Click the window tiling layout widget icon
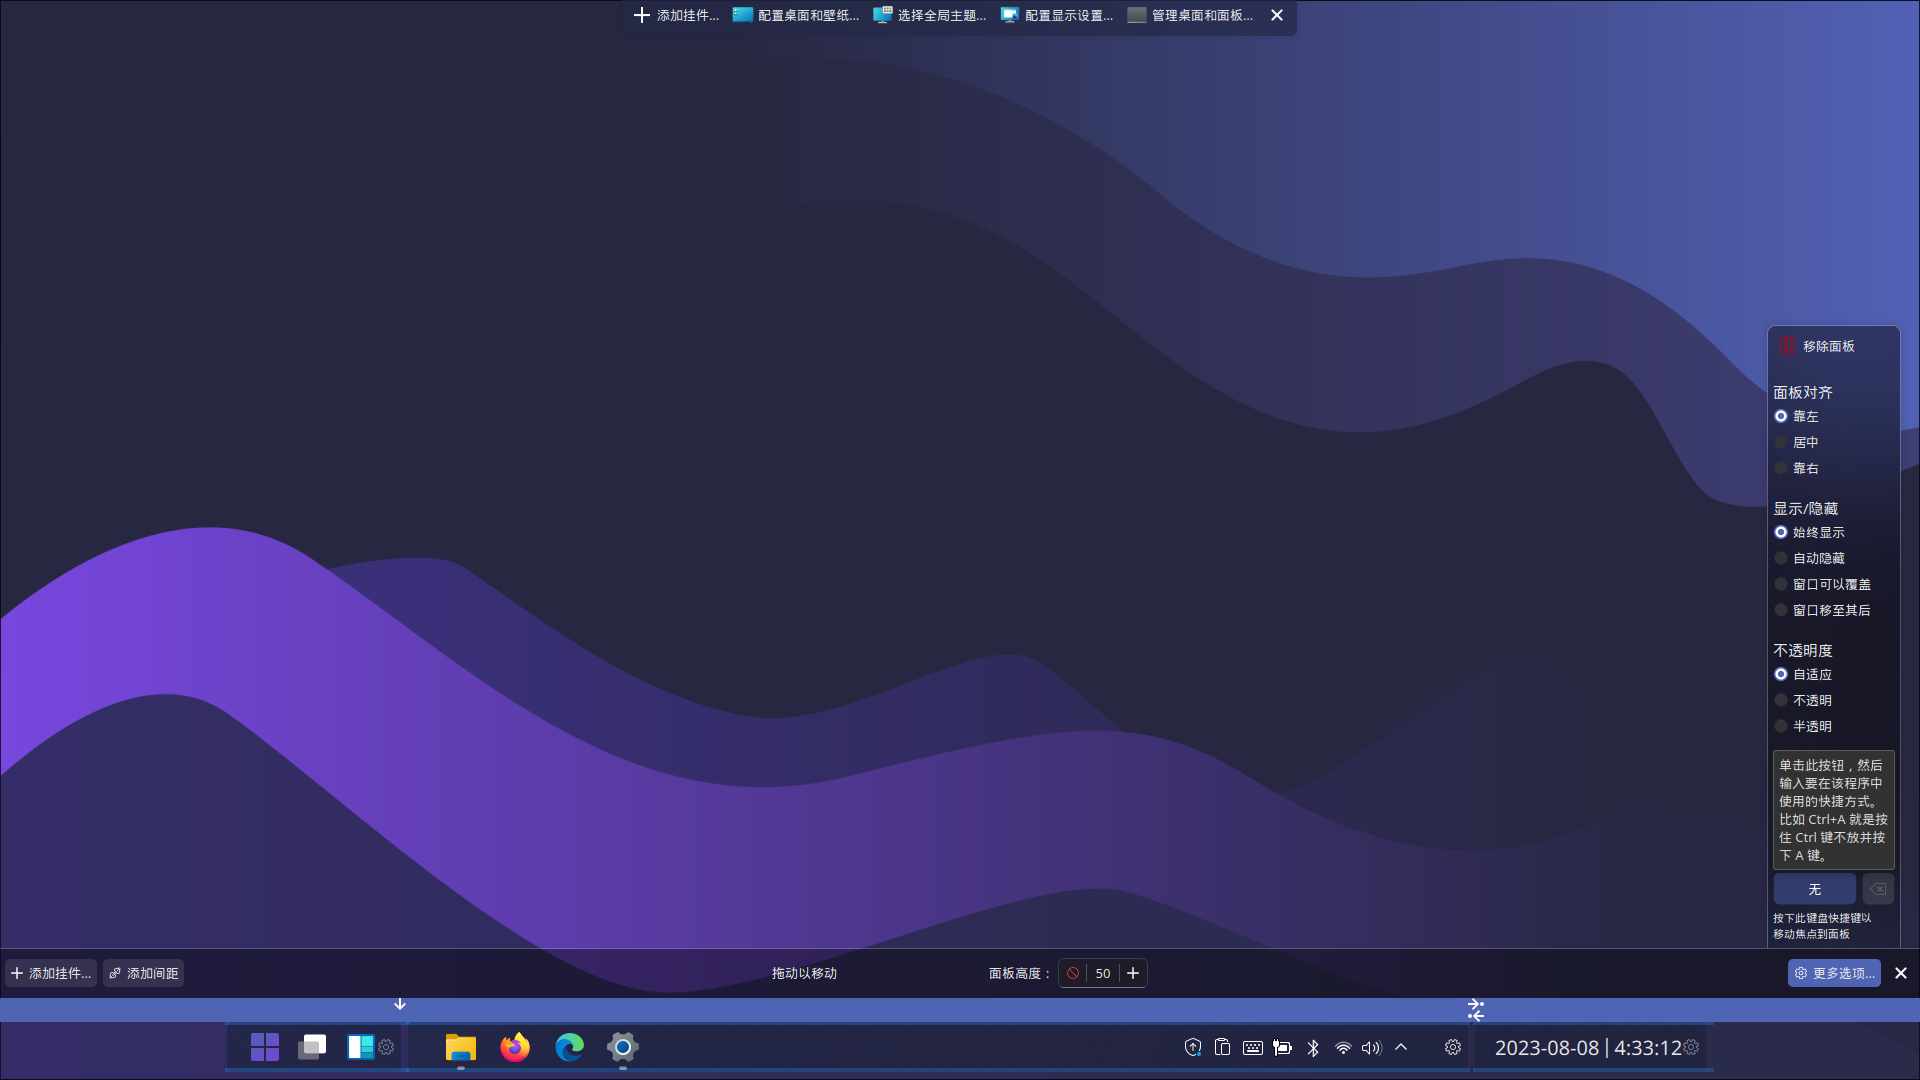 coord(360,1047)
